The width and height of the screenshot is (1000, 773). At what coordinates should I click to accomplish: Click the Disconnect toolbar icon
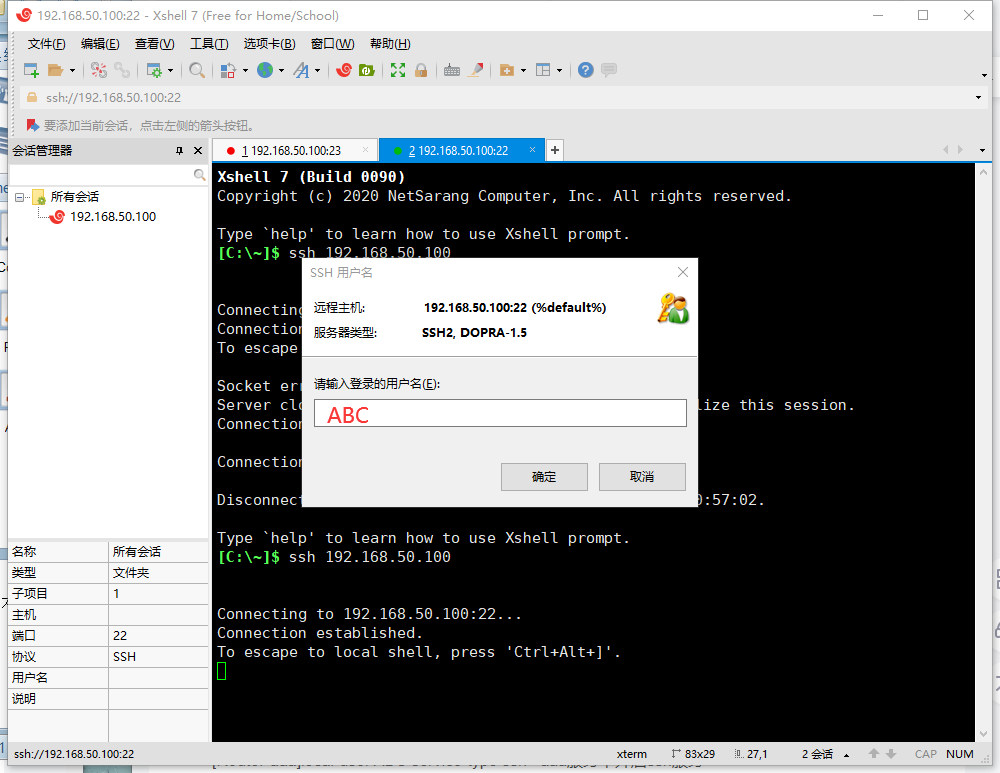[x=99, y=70]
